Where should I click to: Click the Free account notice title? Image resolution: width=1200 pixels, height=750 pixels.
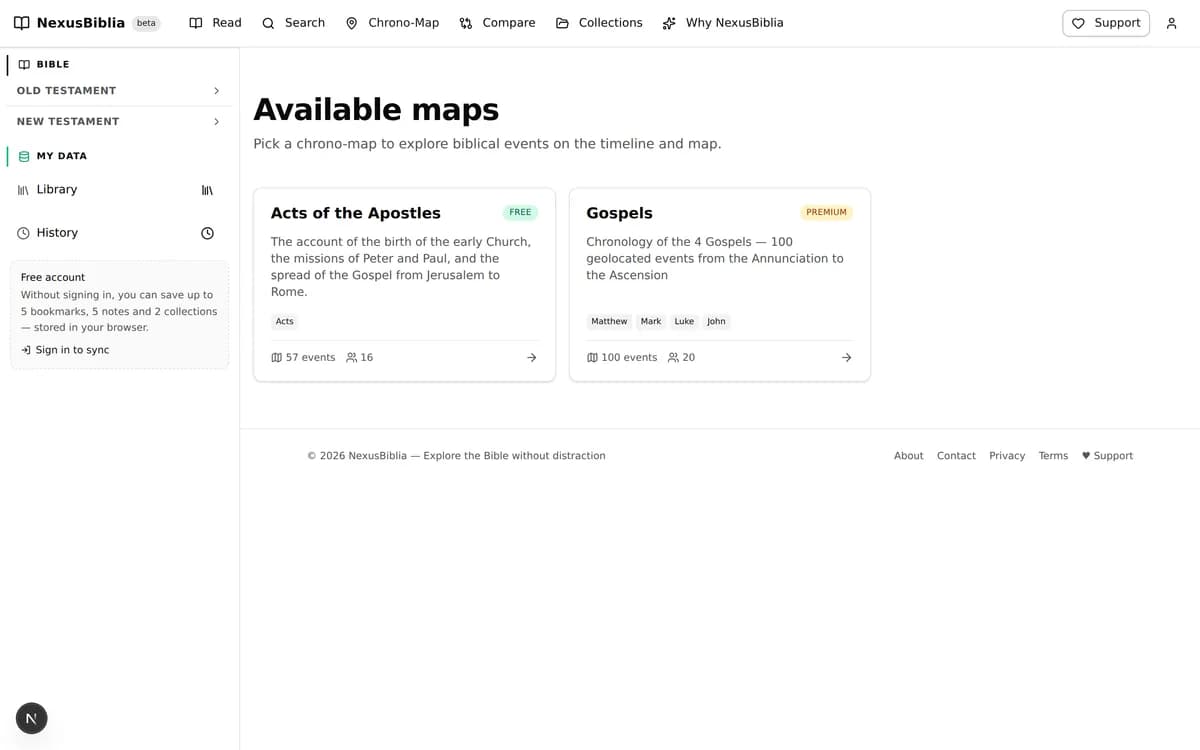(53, 277)
